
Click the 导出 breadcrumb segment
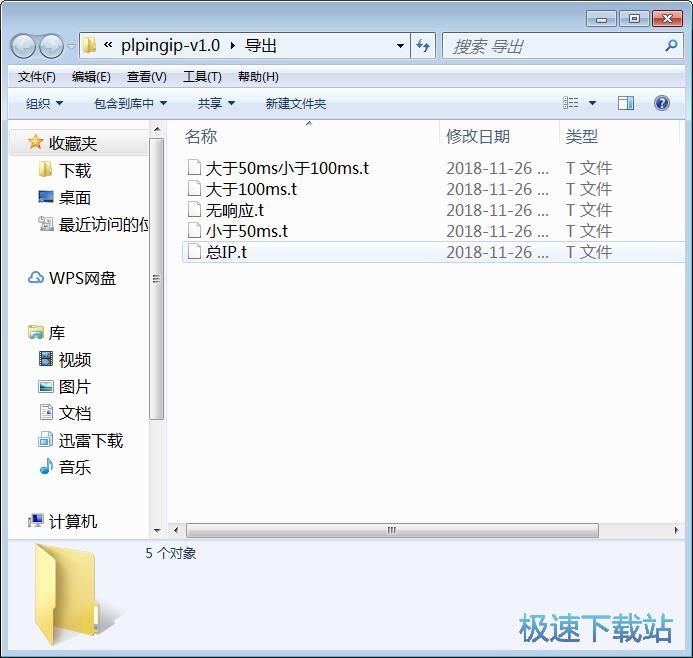pos(261,45)
